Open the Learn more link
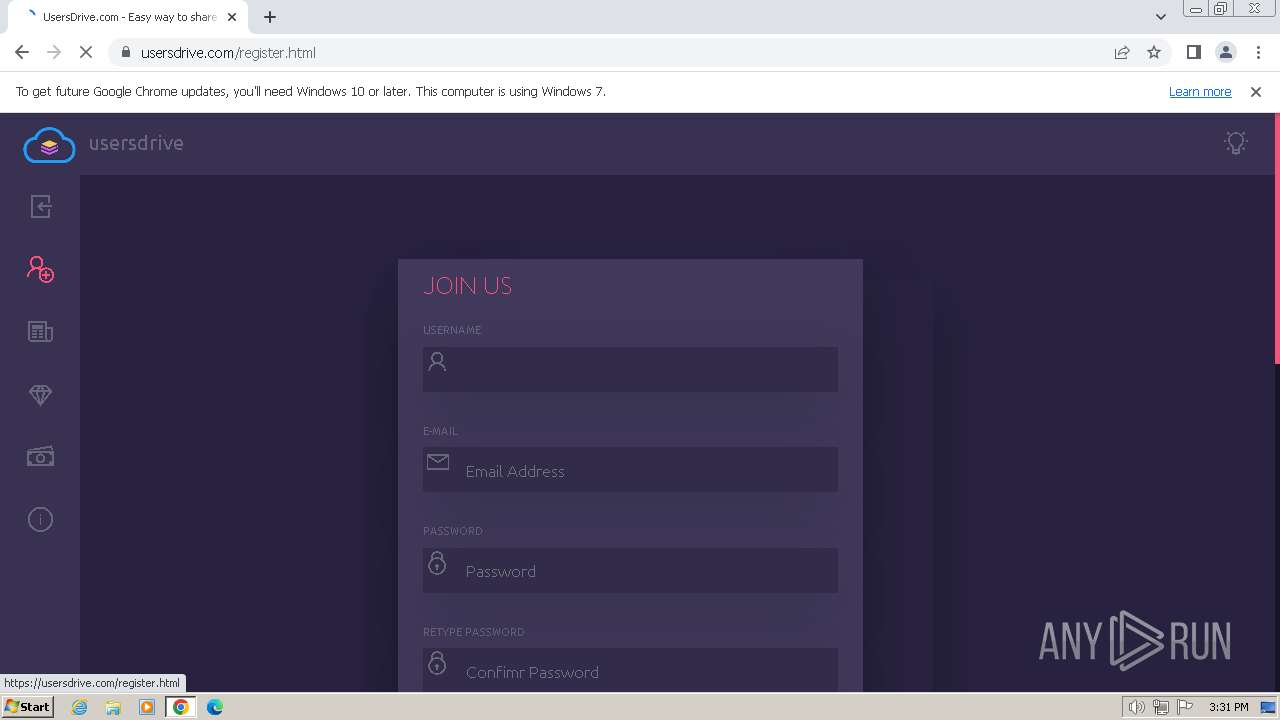The image size is (1280, 720). pos(1200,92)
